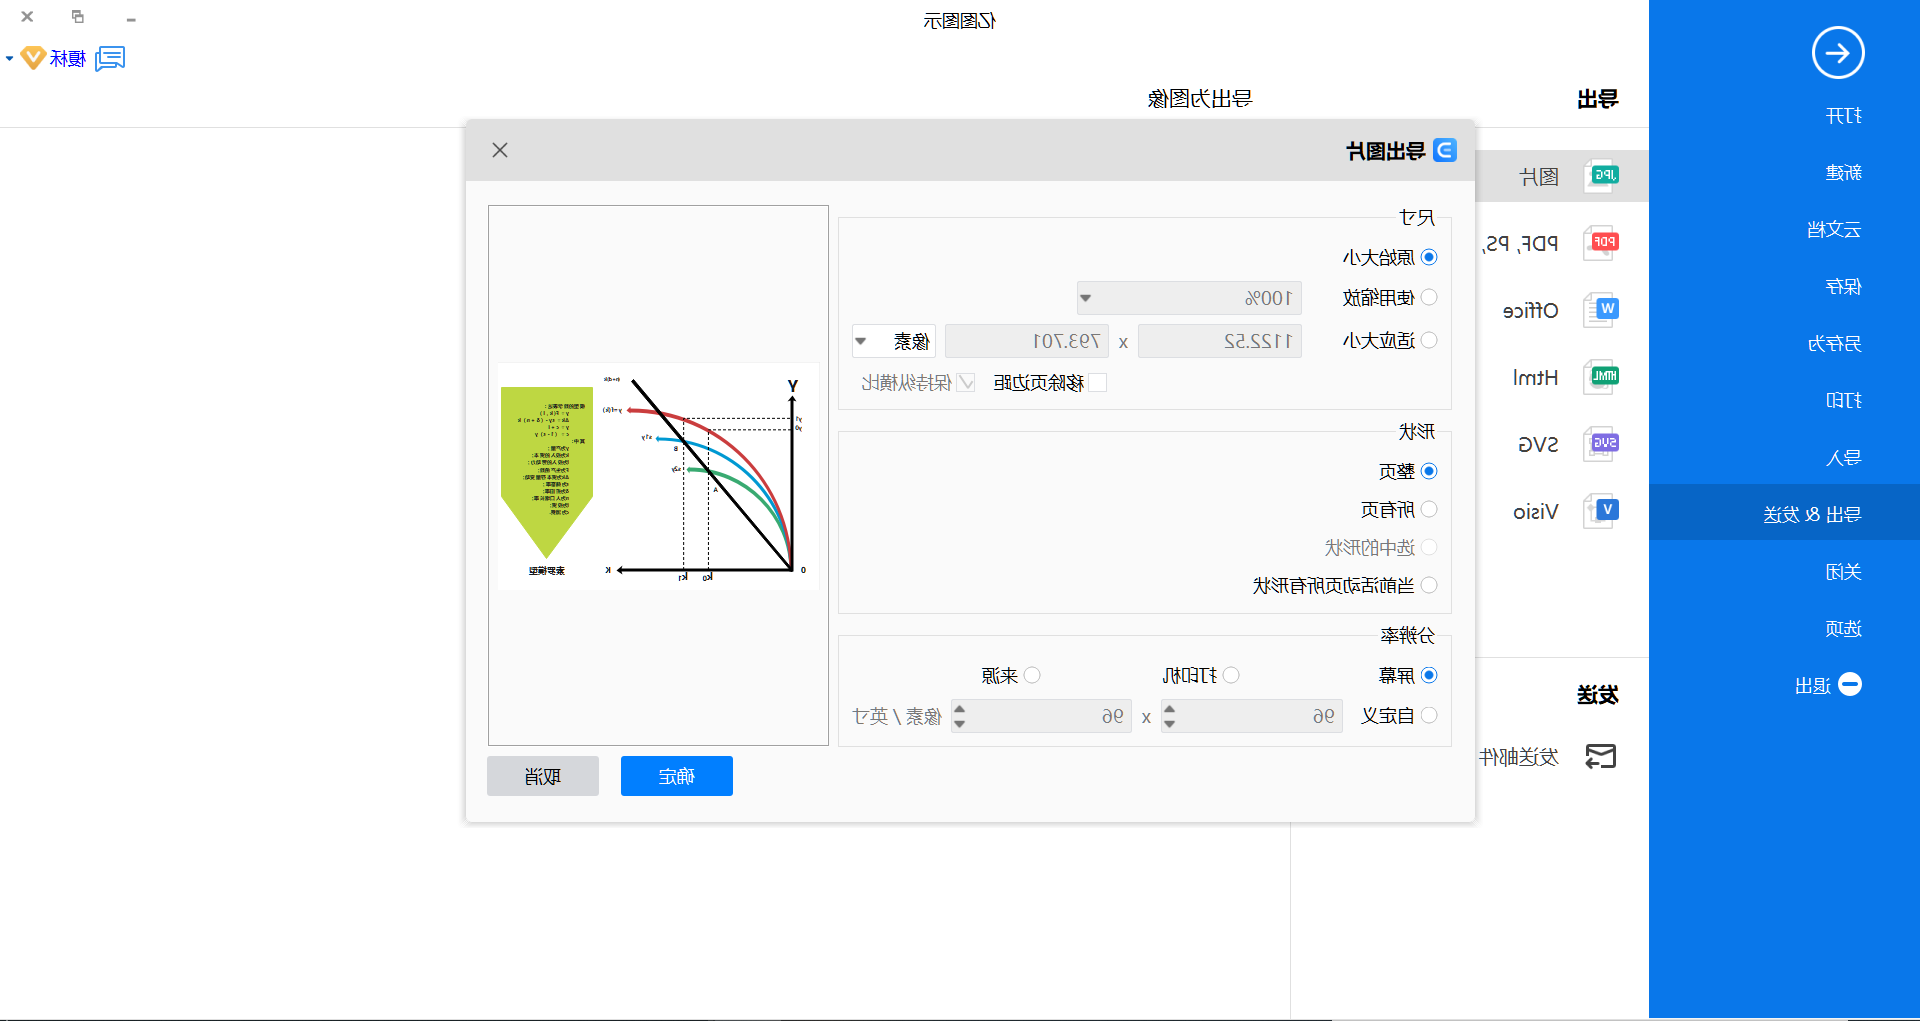Cancel export with 取消 button
The height and width of the screenshot is (1021, 1920).
(x=543, y=776)
